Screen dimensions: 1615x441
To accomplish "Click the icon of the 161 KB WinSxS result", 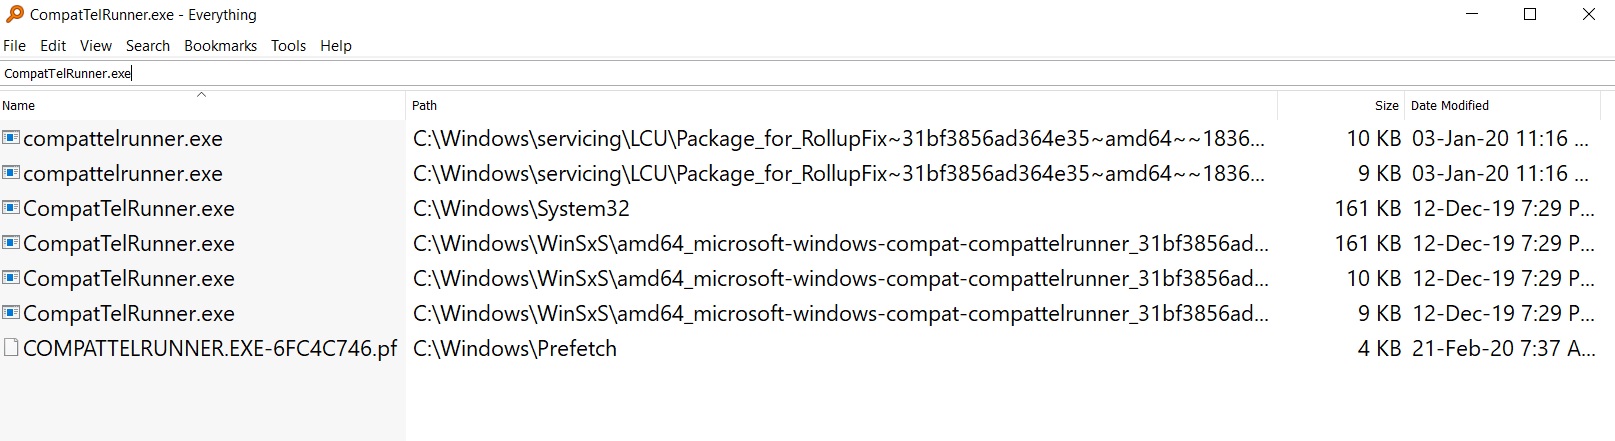I will (x=11, y=243).
